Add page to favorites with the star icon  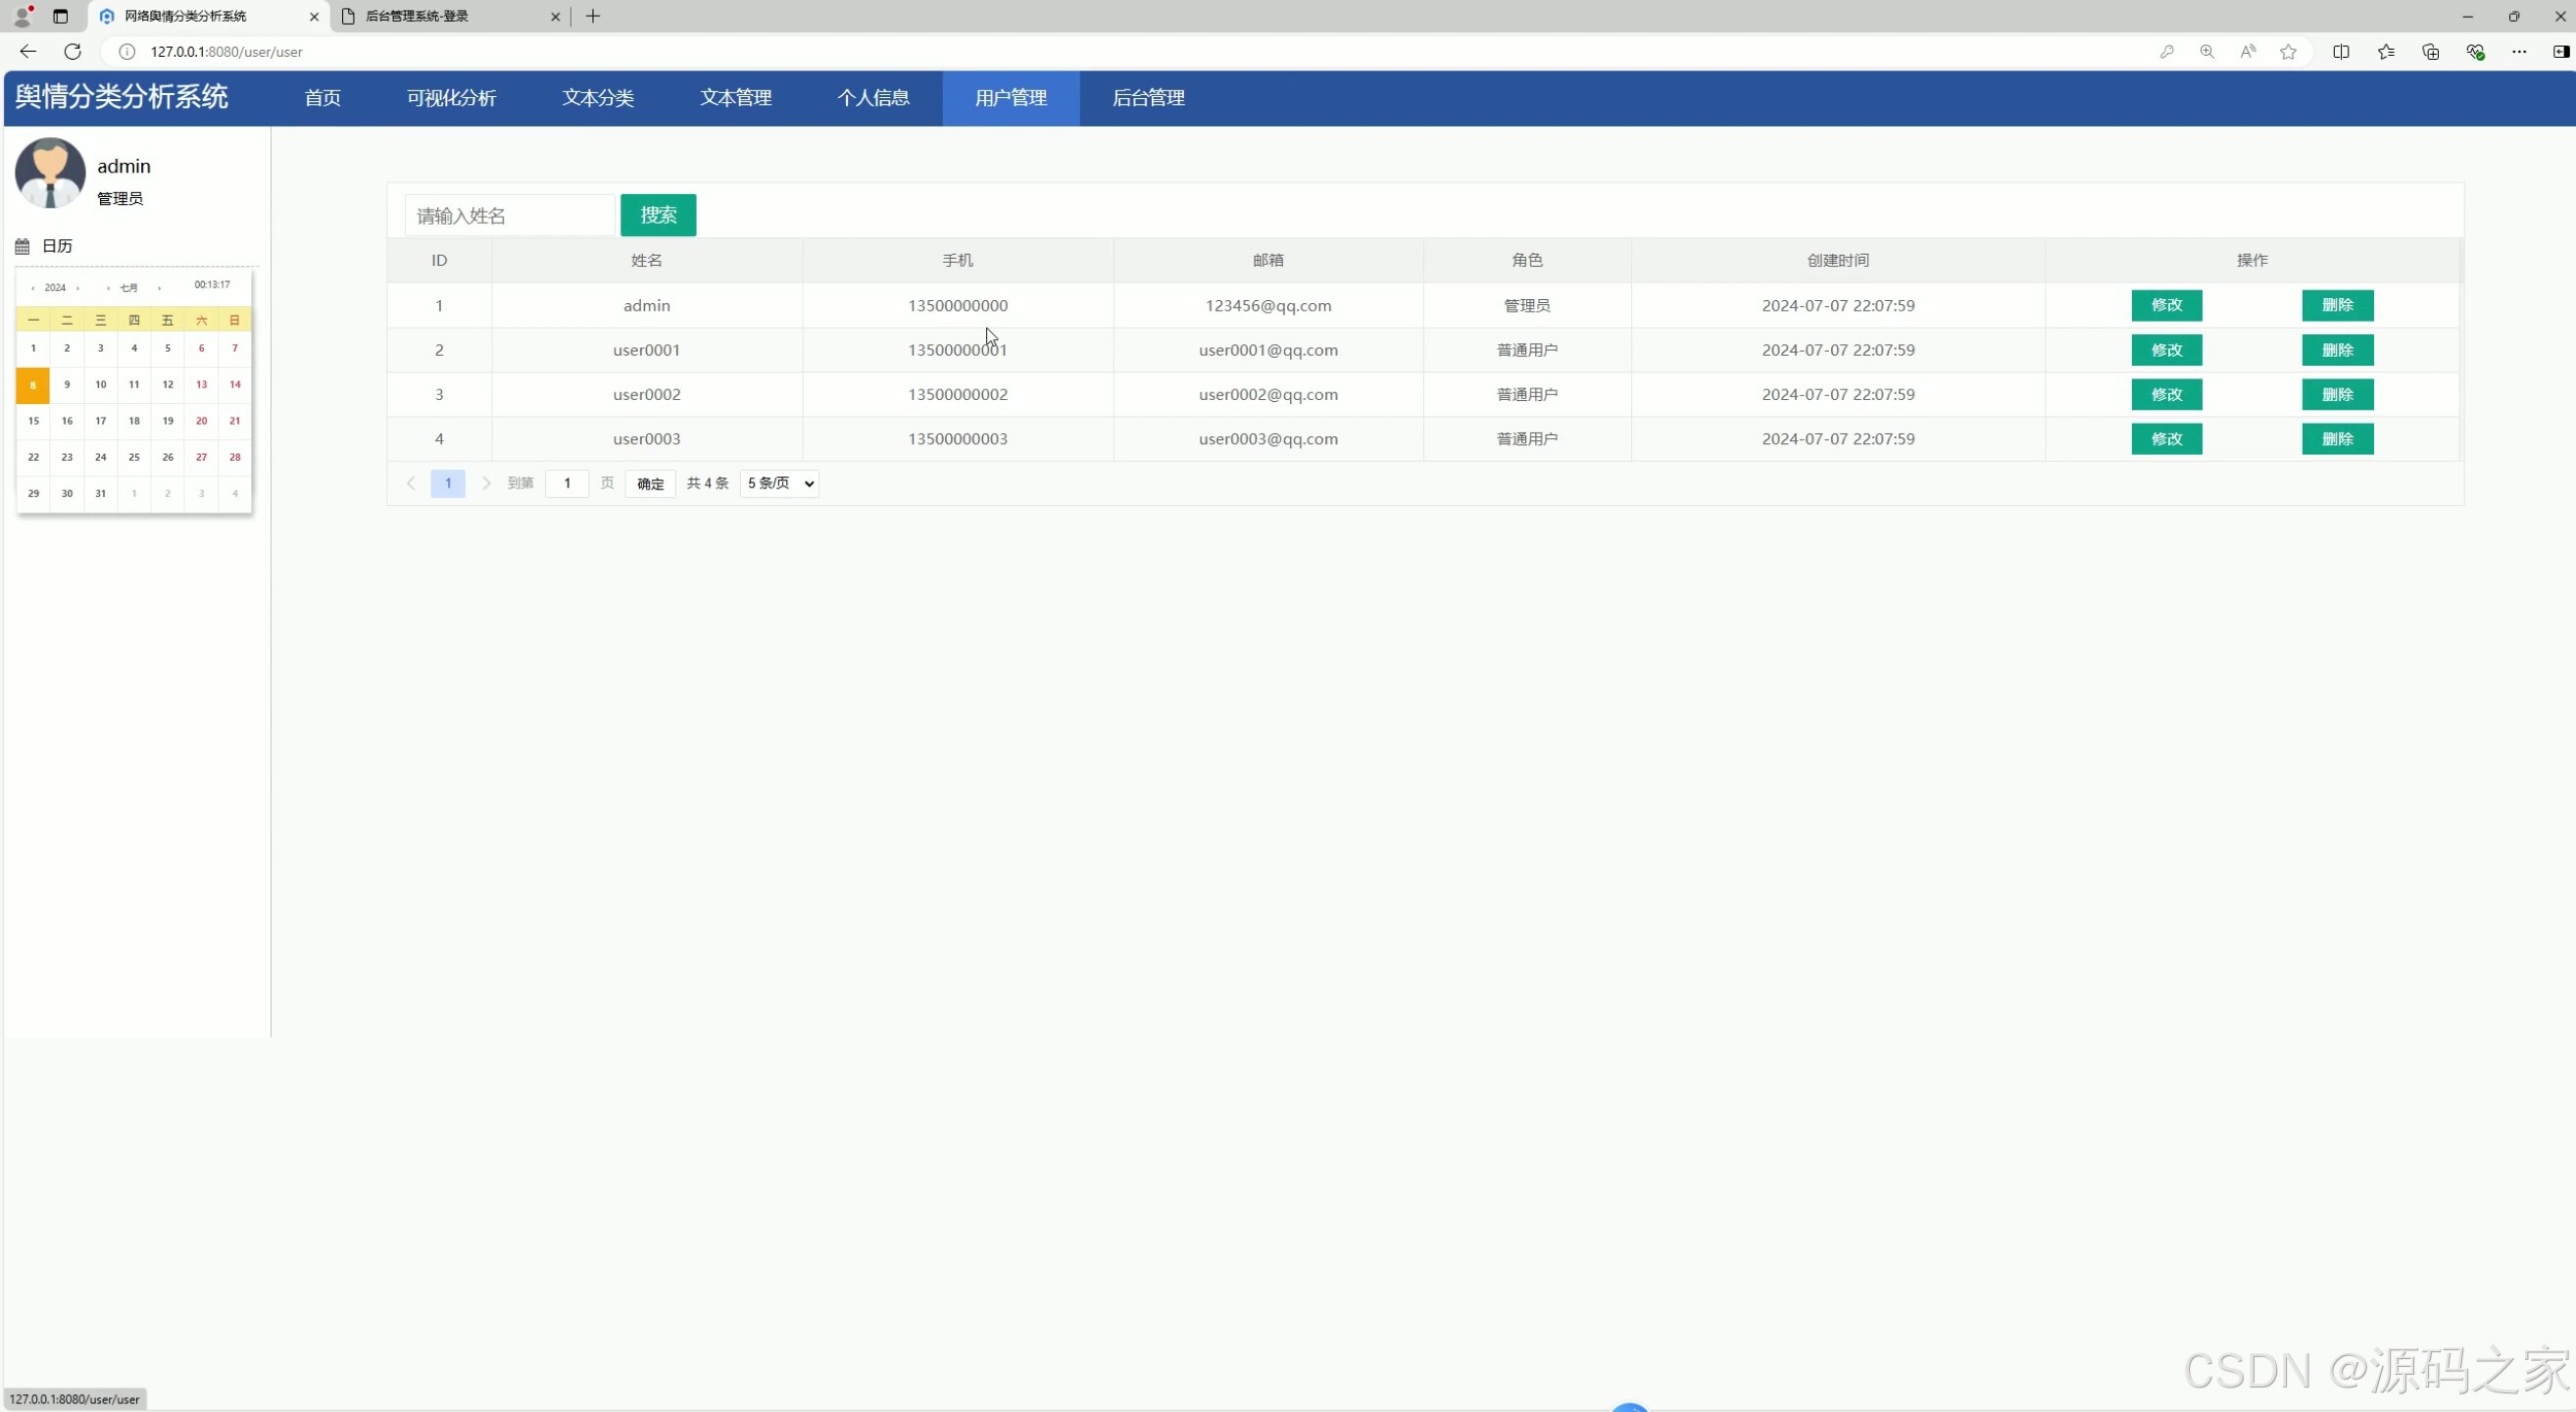click(x=2288, y=51)
